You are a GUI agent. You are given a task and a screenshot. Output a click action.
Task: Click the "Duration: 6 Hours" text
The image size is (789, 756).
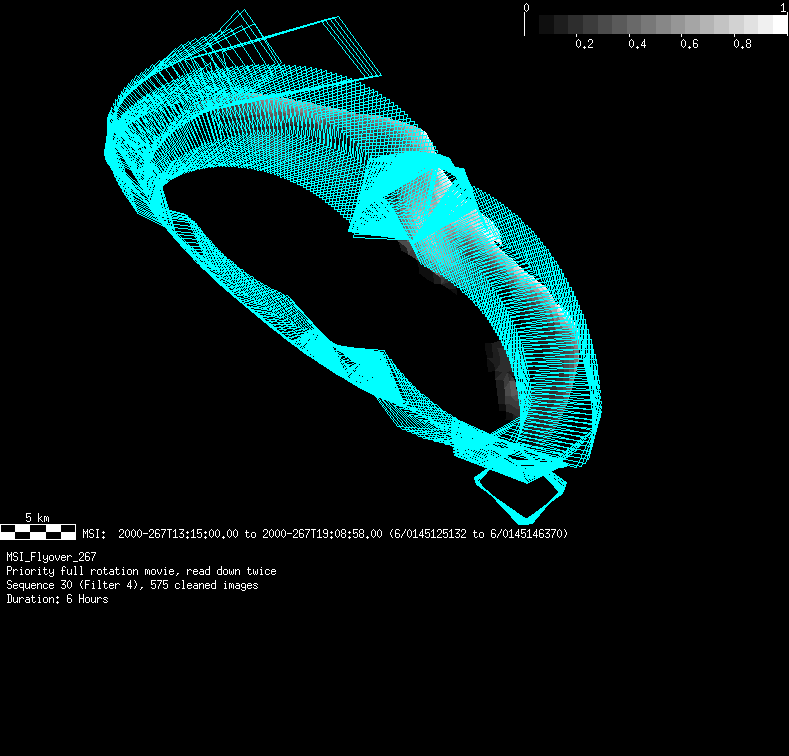57,599
